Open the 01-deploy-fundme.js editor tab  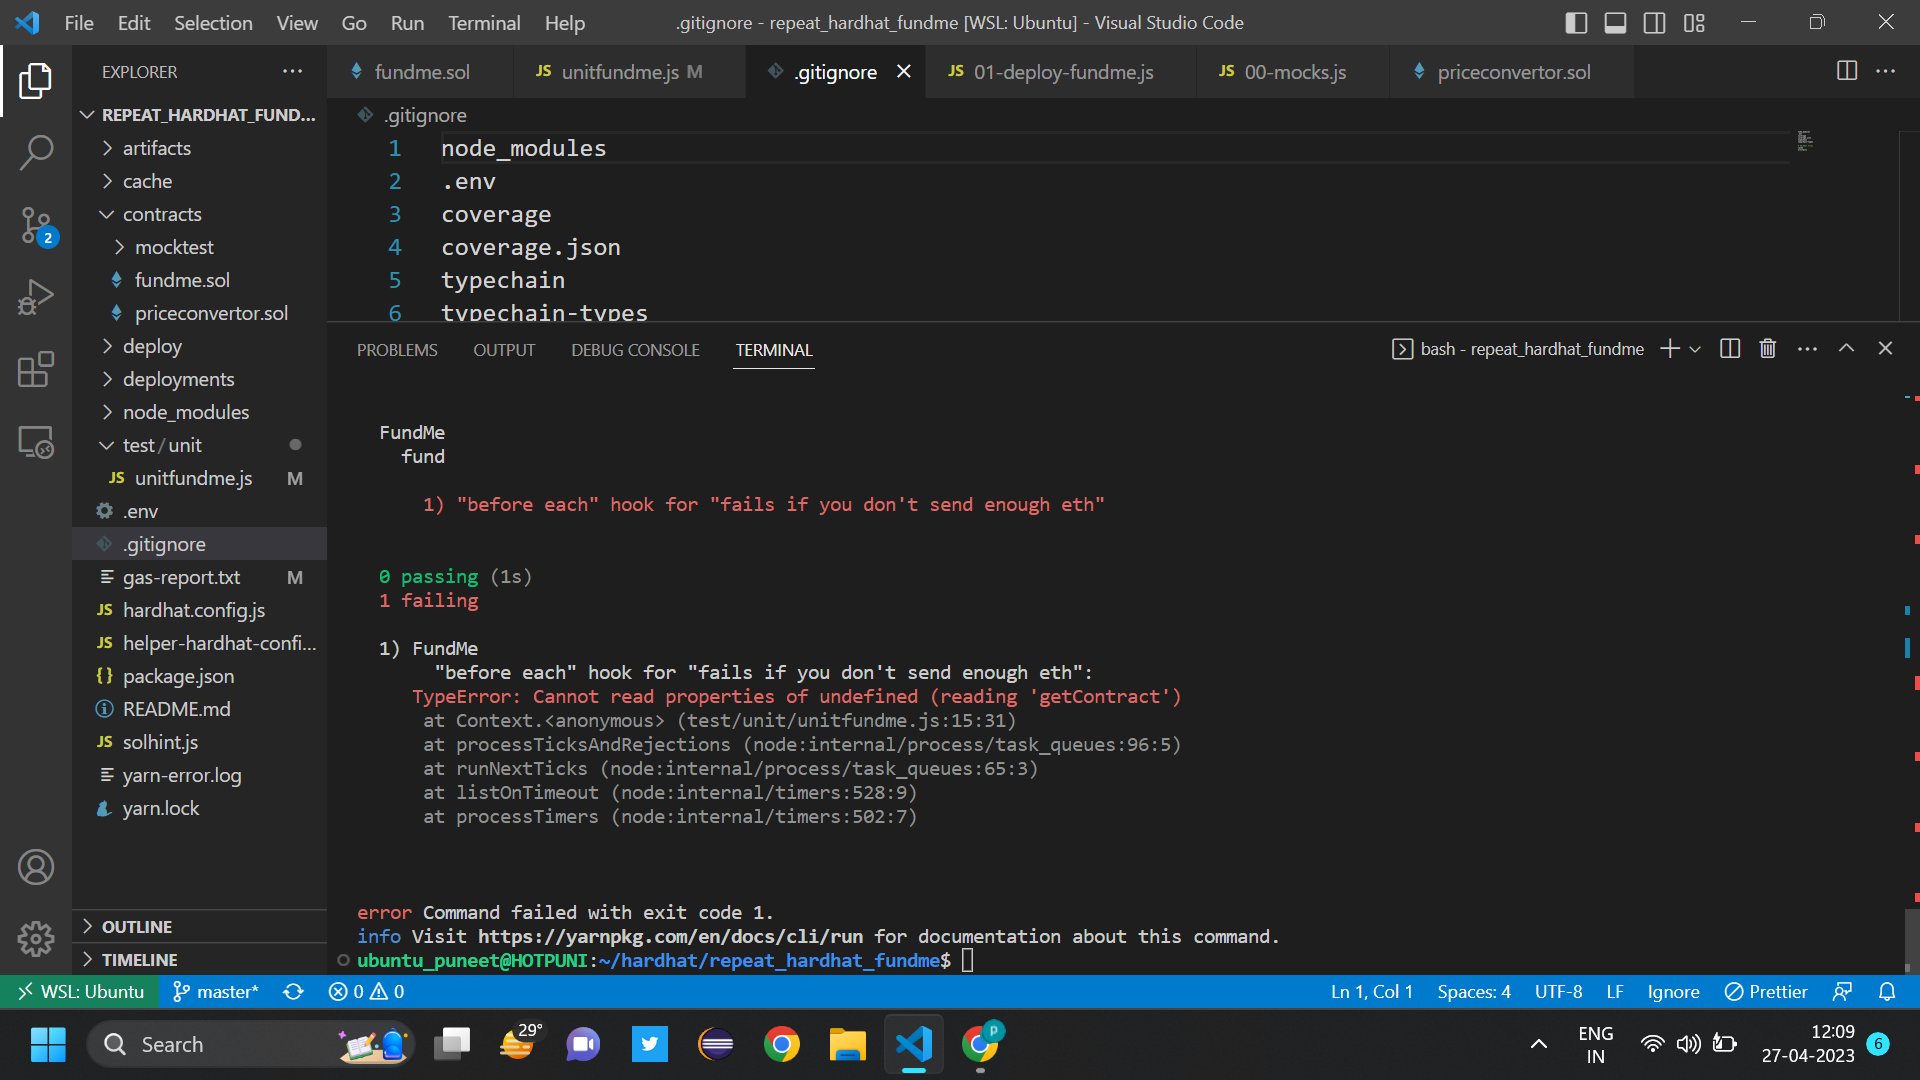[1061, 71]
